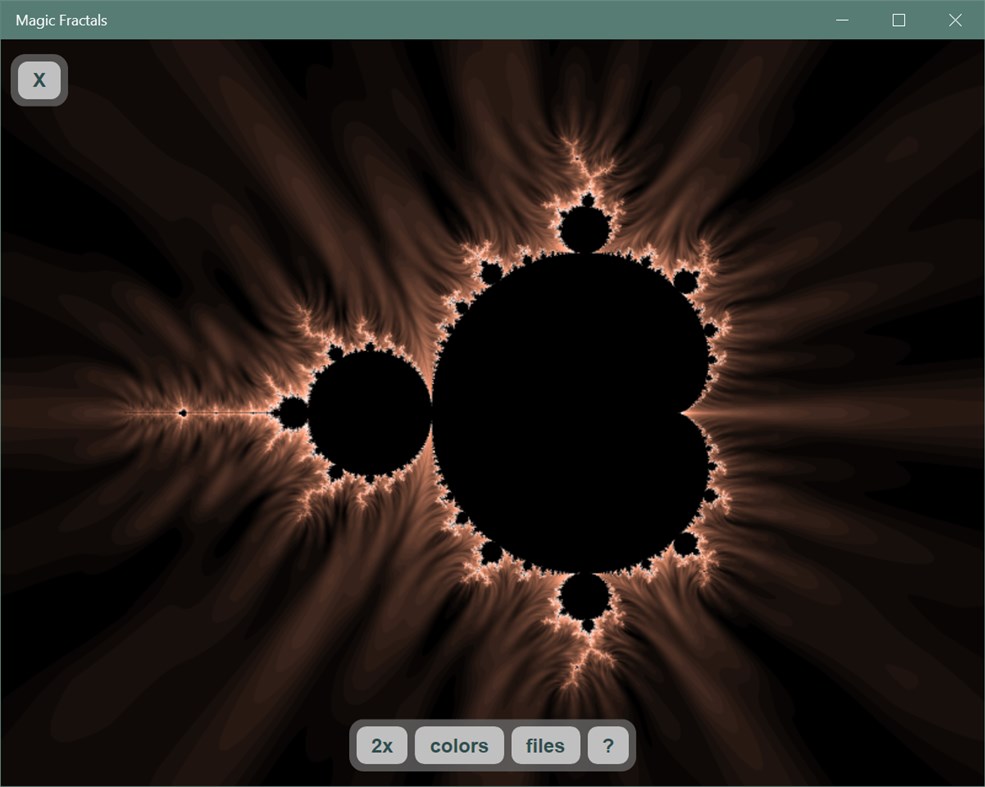Maximize the Magic Fractals window

tap(898, 19)
